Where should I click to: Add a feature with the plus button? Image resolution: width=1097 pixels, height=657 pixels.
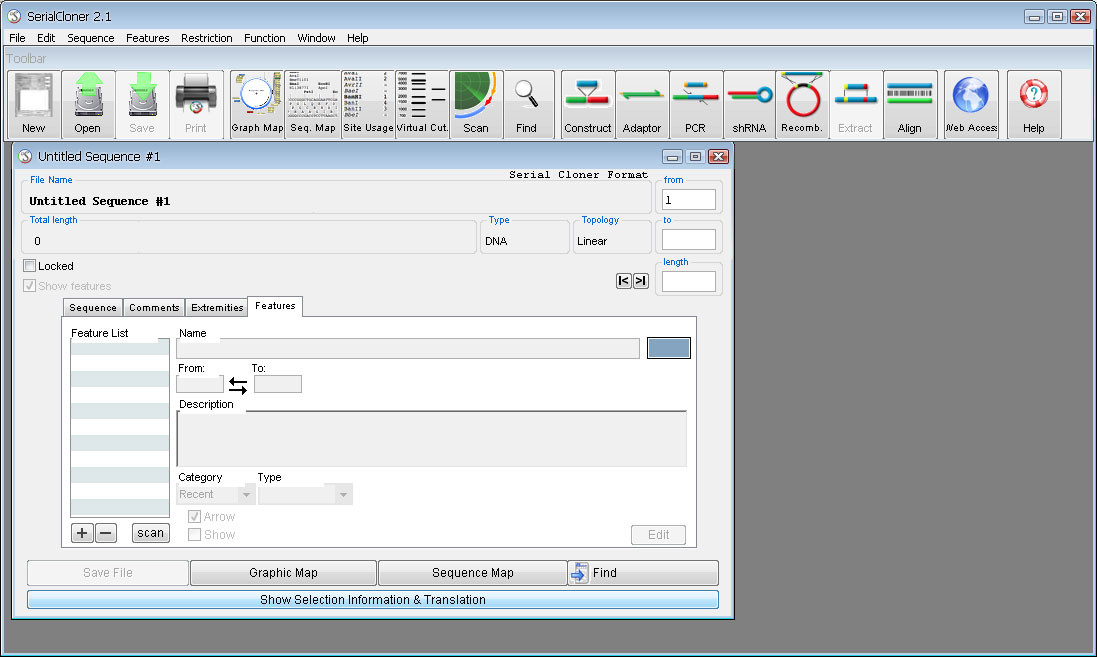point(82,533)
